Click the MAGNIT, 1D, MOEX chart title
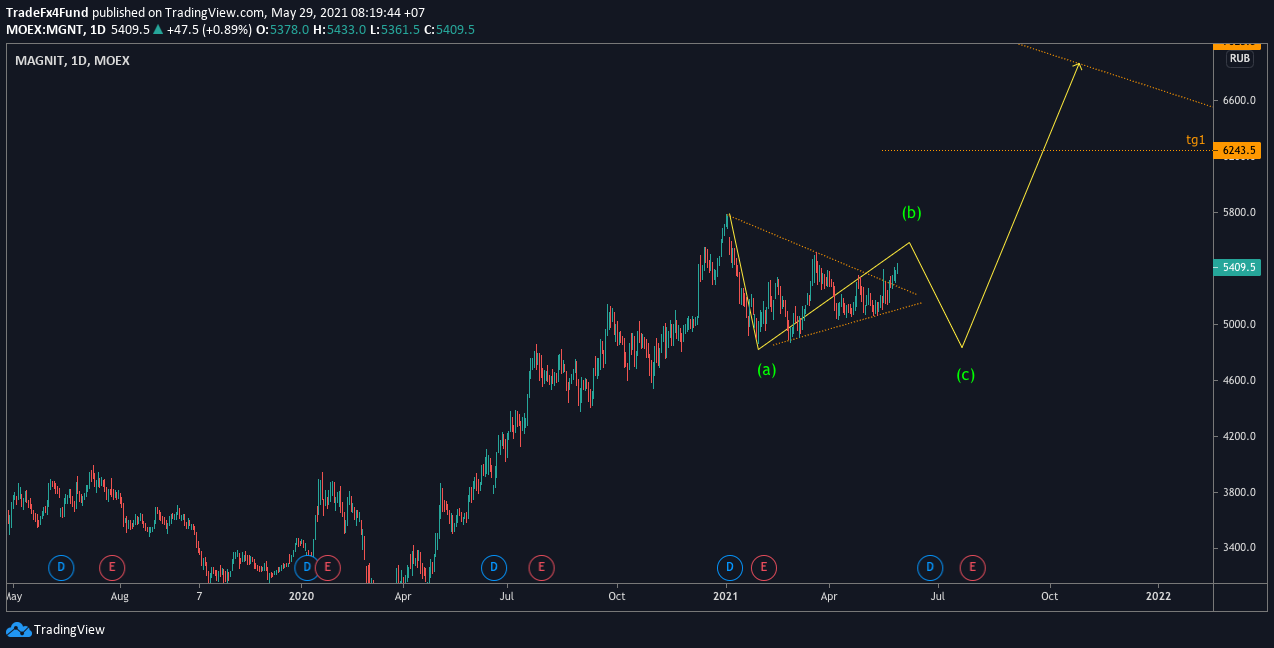This screenshot has width=1274, height=648. click(x=72, y=60)
